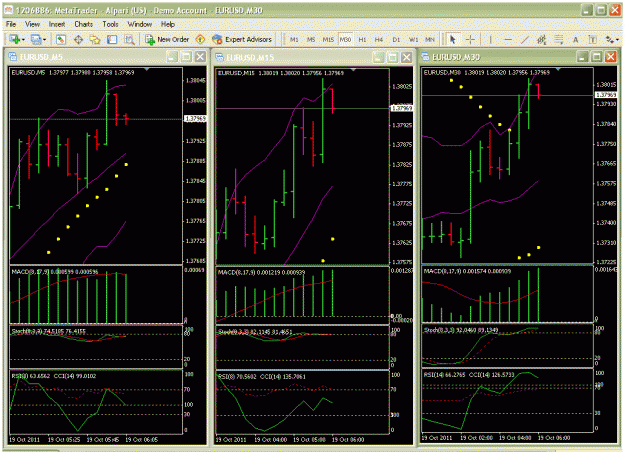Switch to the H1 timeframe

coord(362,39)
